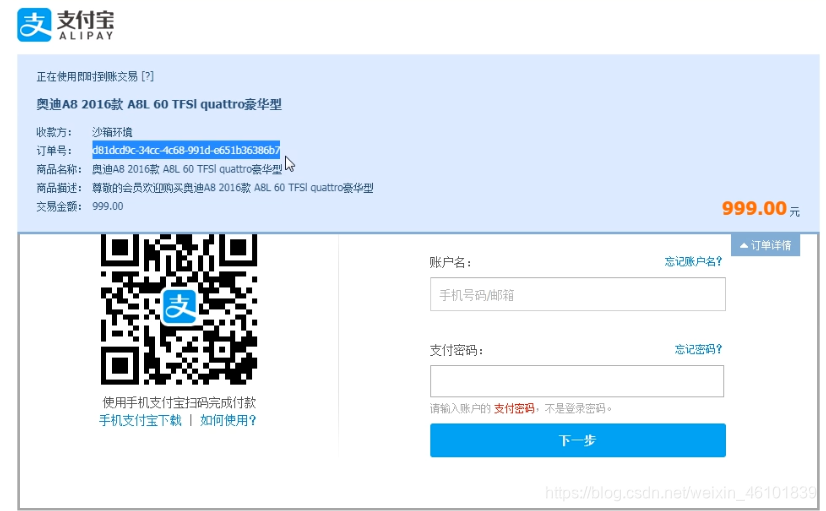Select the highlighted order number d81dcd9c-34cc-4c68-991d-e651b36386b7

tap(186, 150)
